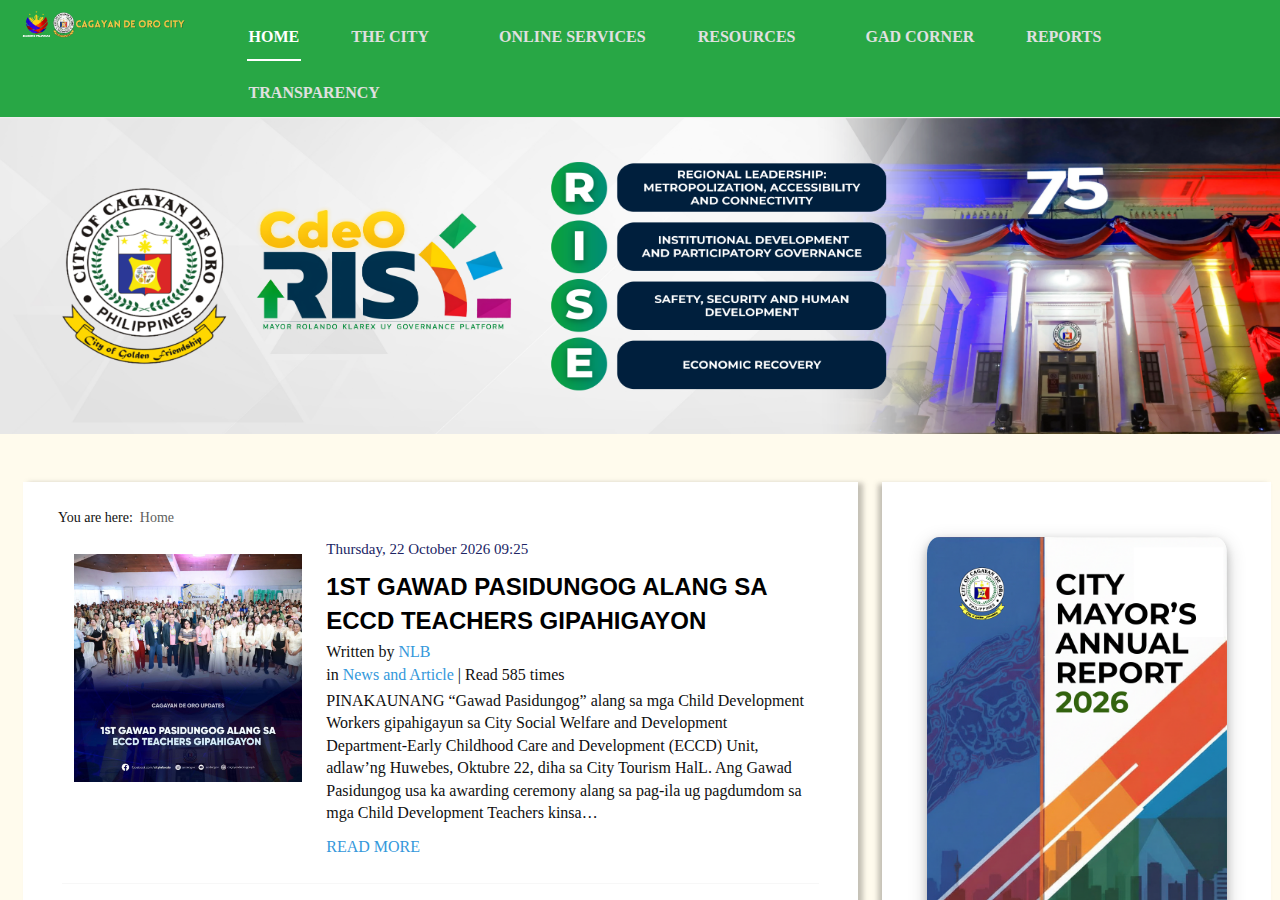This screenshot has width=1280, height=900.
Task: Open the News and Article category link
Action: 398,675
